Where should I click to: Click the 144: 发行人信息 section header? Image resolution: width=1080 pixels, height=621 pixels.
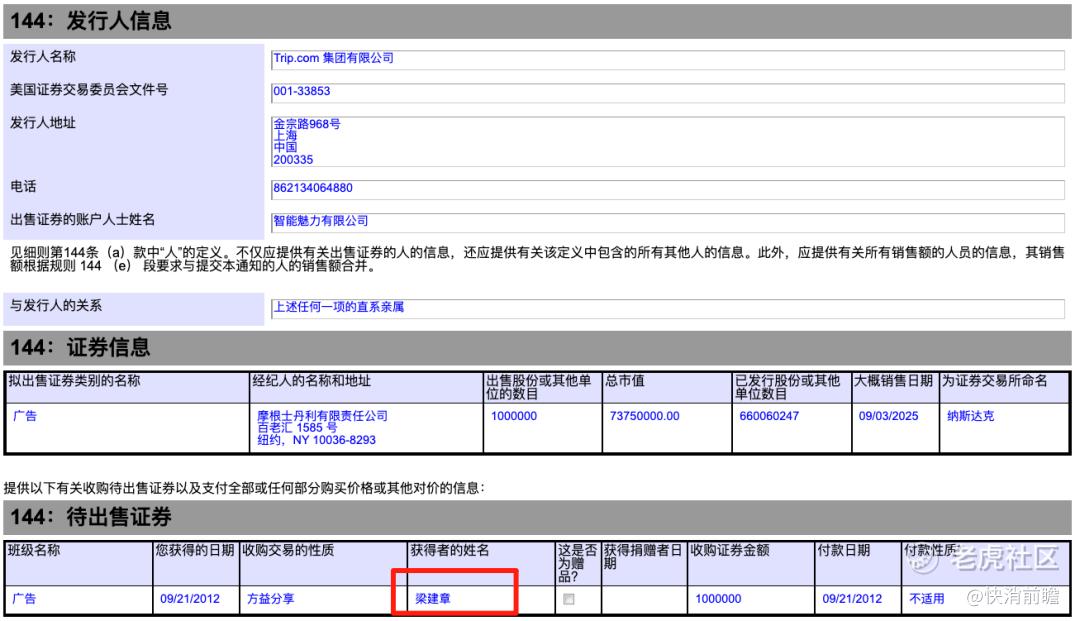(537, 21)
